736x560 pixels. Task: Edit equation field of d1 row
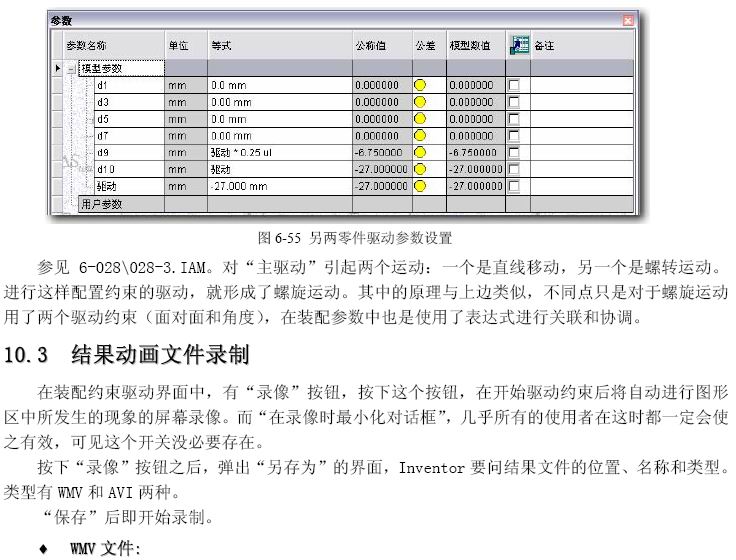pyautogui.click(x=280, y=85)
